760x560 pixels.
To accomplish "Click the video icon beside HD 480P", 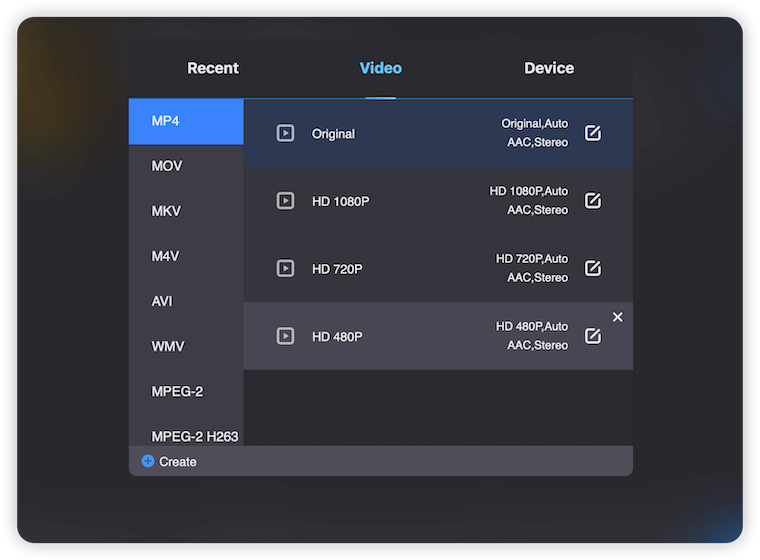I will point(285,336).
